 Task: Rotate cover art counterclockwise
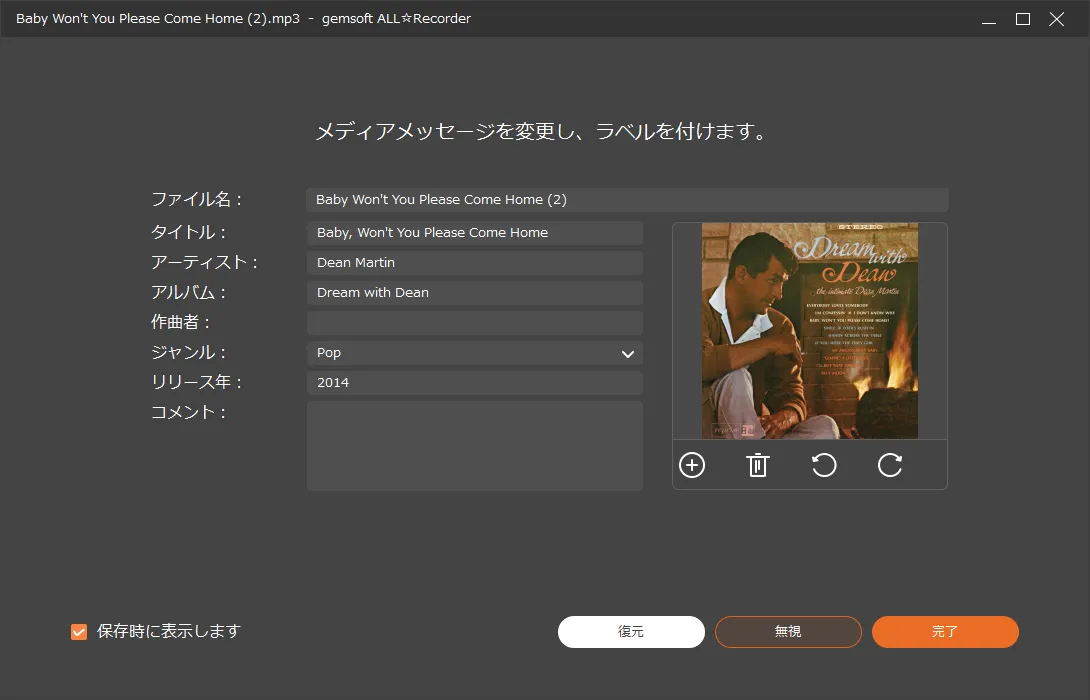tap(824, 465)
